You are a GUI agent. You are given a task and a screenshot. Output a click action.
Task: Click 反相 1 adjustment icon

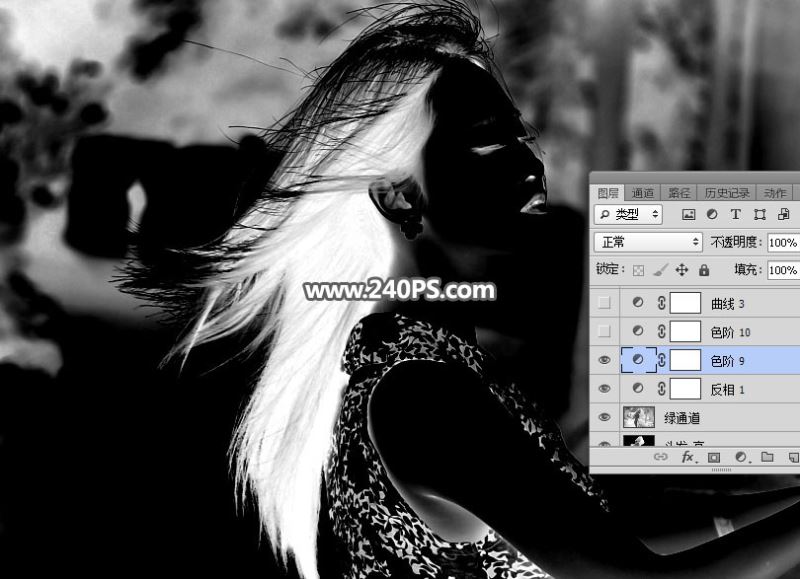[638, 388]
